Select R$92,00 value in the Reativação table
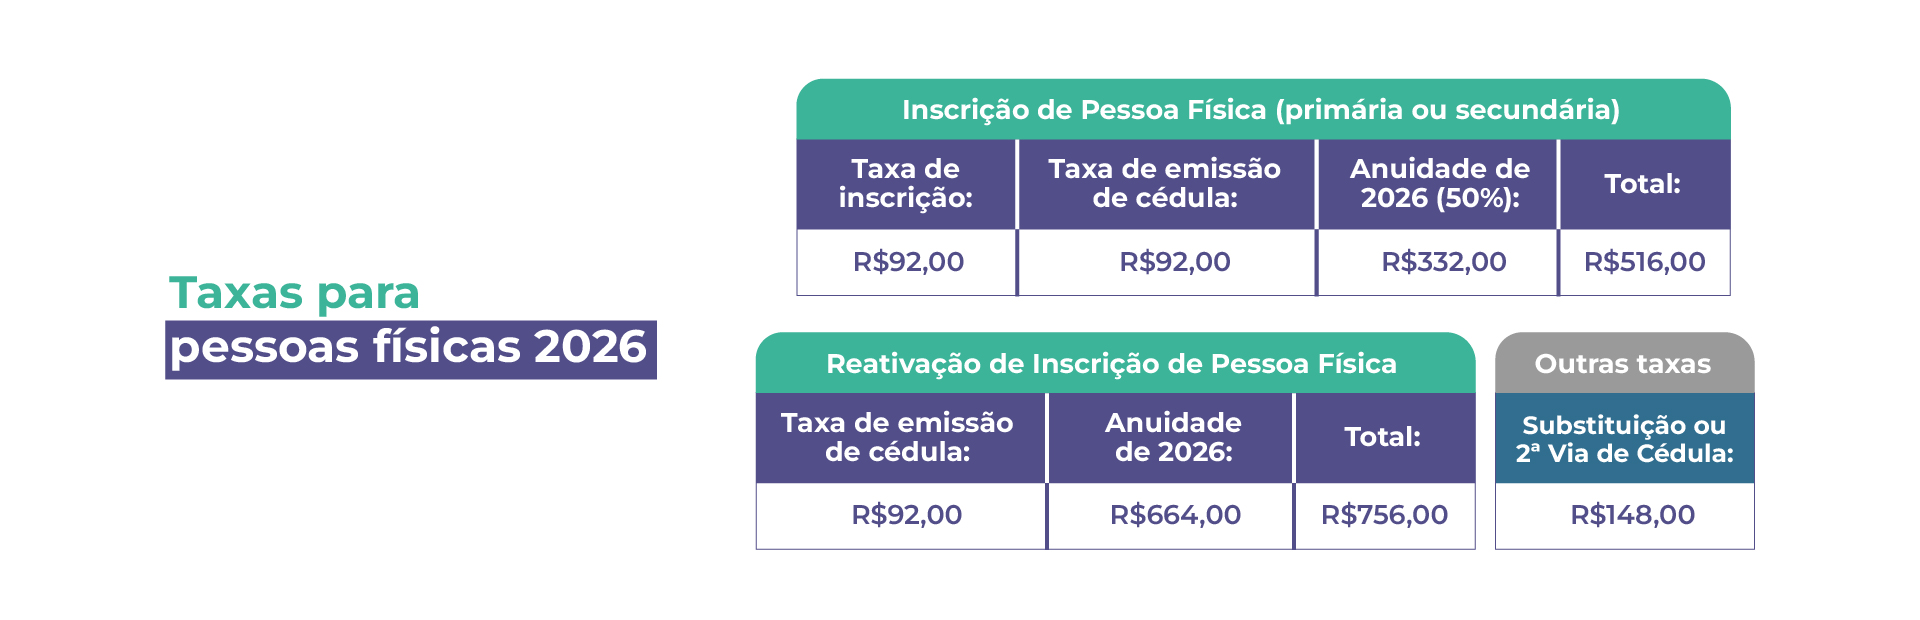This screenshot has height=620, width=1920. click(906, 515)
